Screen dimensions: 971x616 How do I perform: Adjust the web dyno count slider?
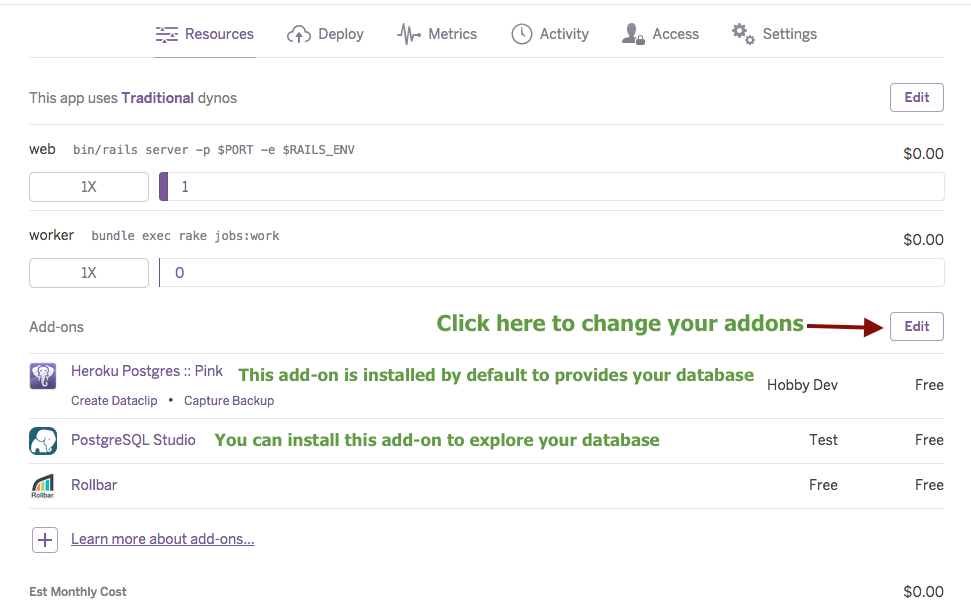pos(552,187)
